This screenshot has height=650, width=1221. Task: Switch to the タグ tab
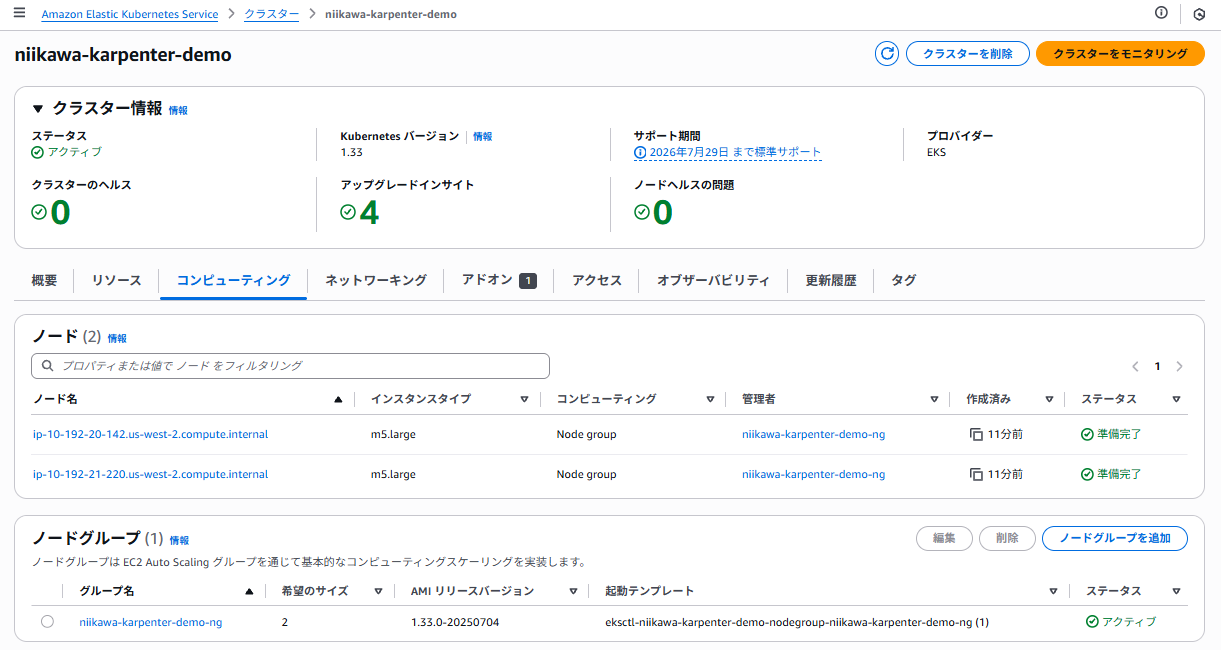(x=903, y=281)
